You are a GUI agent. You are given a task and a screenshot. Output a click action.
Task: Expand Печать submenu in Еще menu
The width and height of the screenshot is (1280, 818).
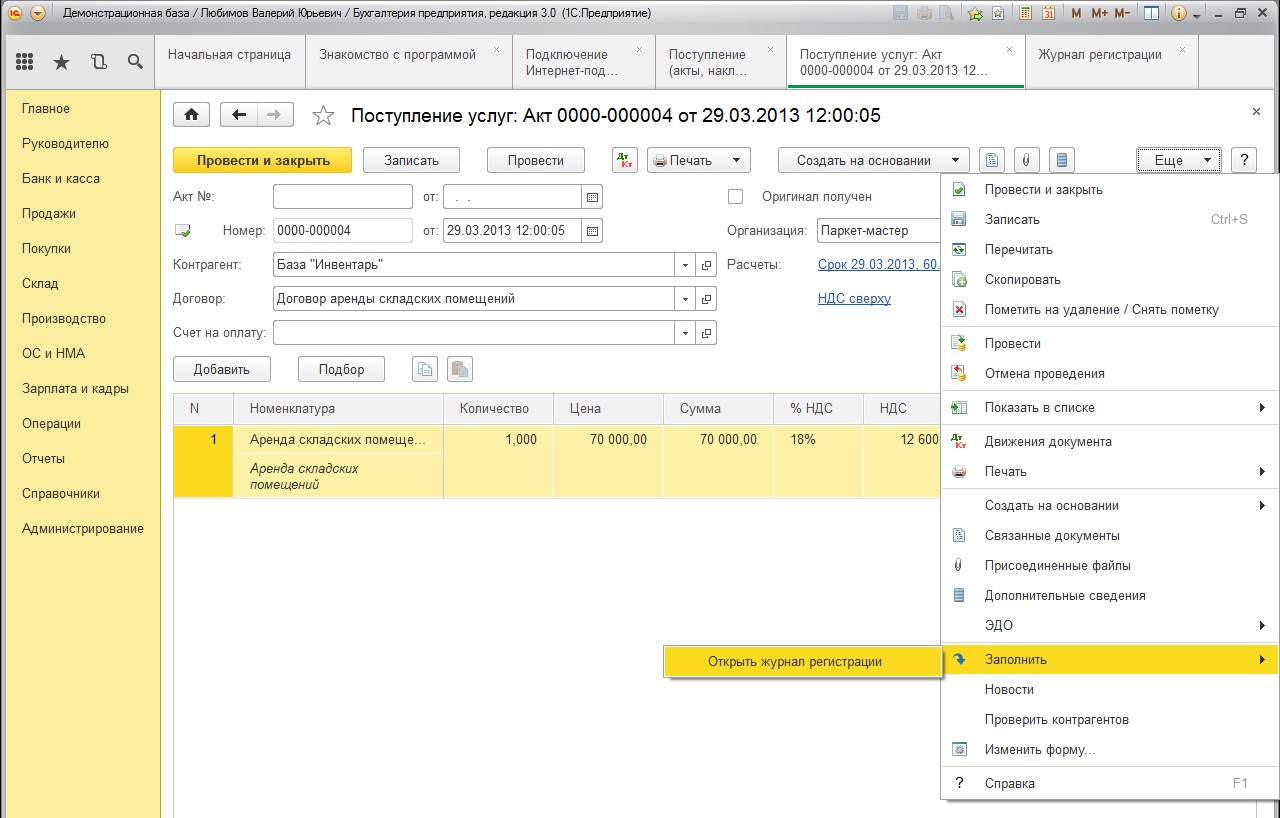click(x=1109, y=471)
